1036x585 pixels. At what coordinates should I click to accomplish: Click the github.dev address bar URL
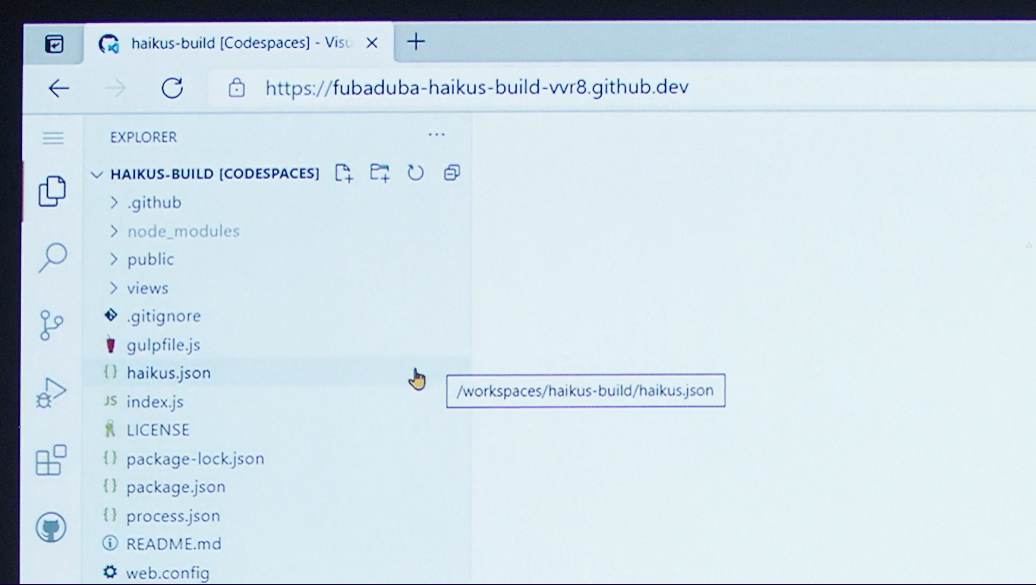pyautogui.click(x=477, y=87)
